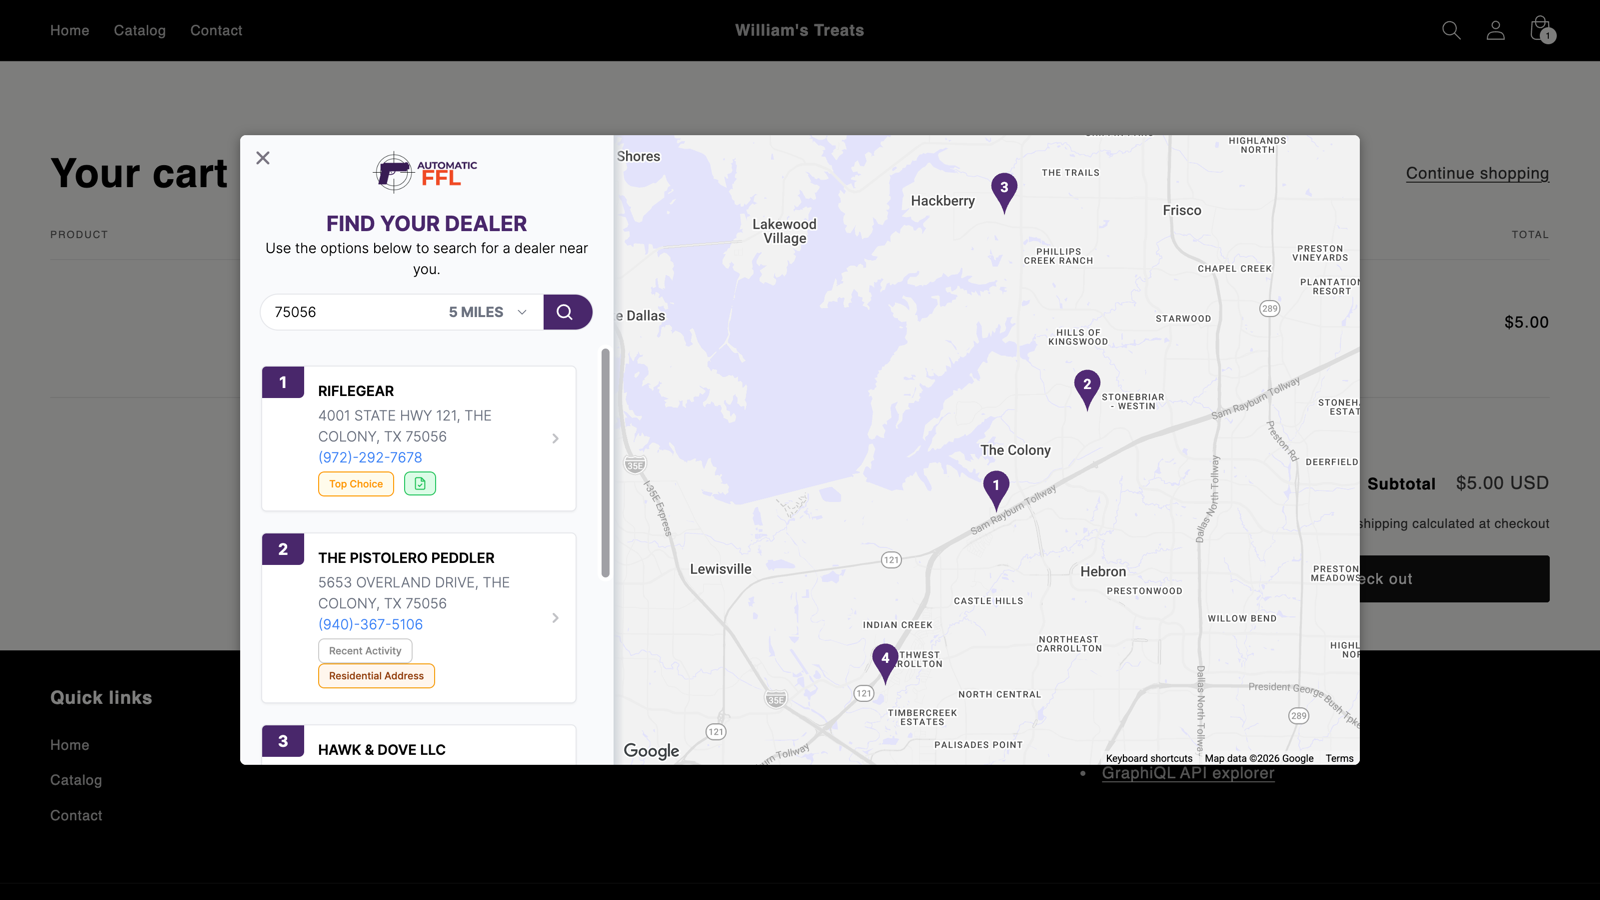
Task: Expand The Pistolero Peddler details chevron
Action: (555, 618)
